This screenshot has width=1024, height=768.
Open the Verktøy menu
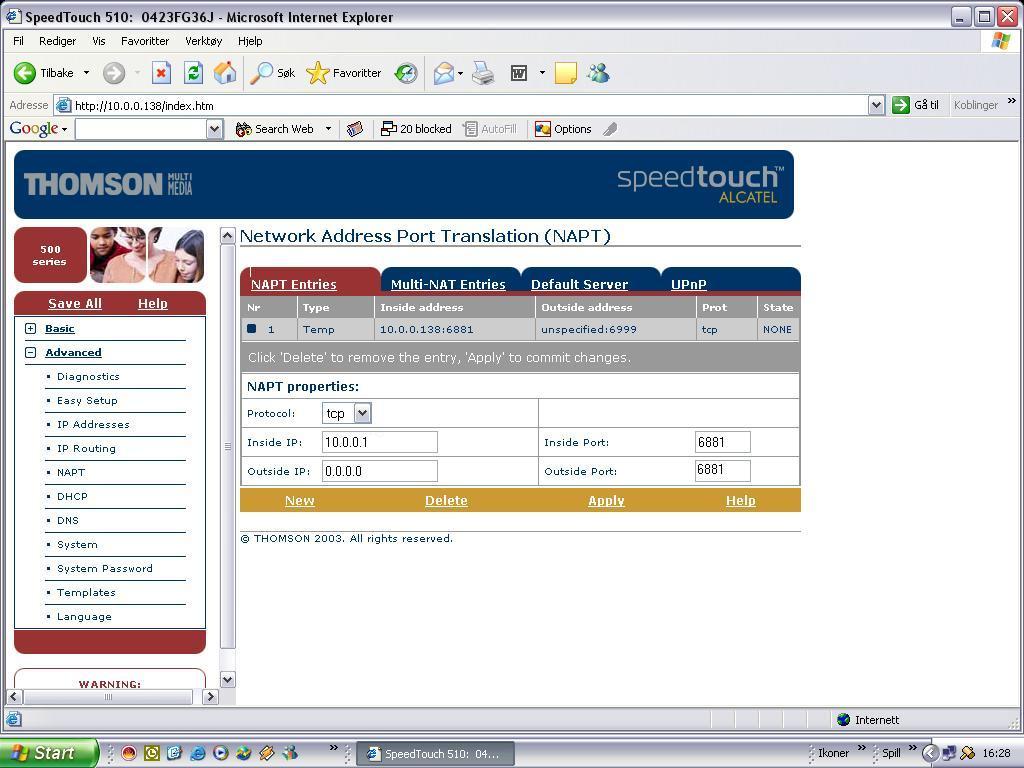[204, 41]
